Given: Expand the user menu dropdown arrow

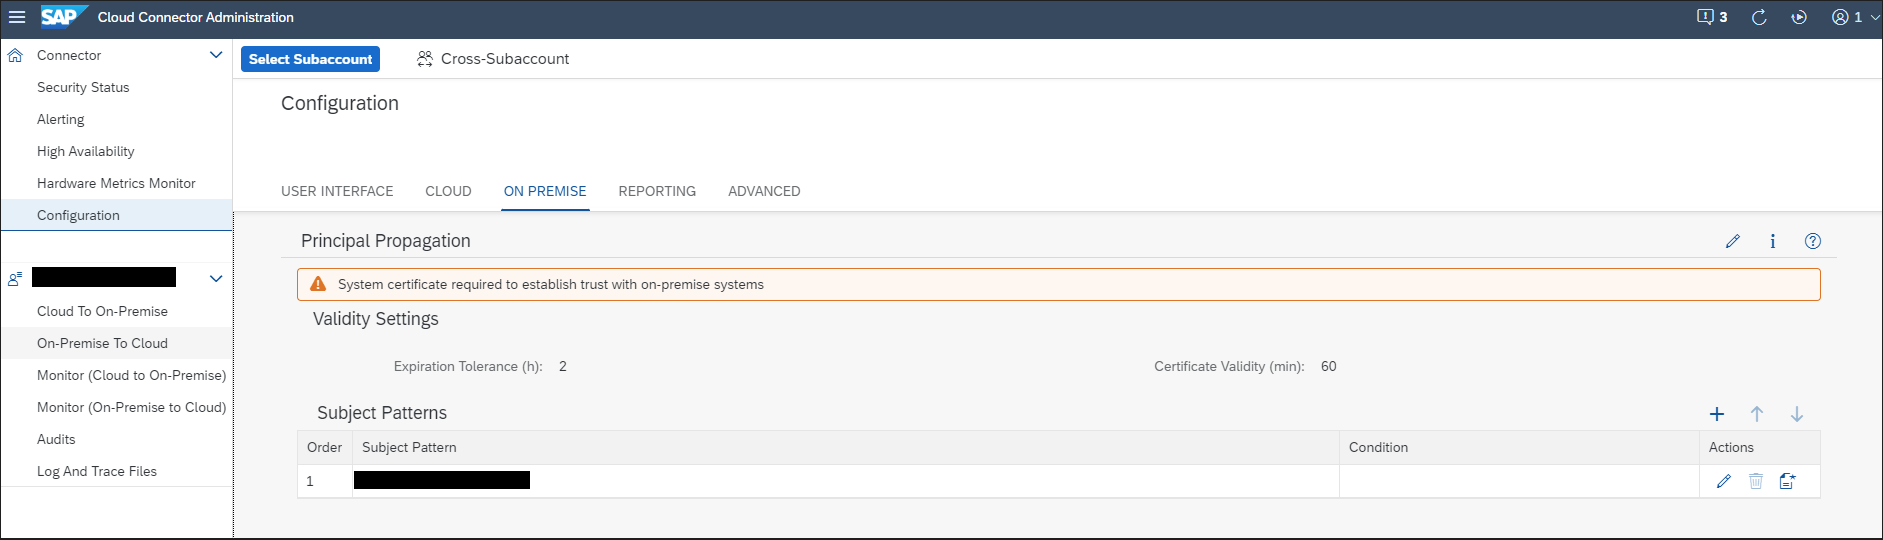Looking at the screenshot, I should [1874, 18].
